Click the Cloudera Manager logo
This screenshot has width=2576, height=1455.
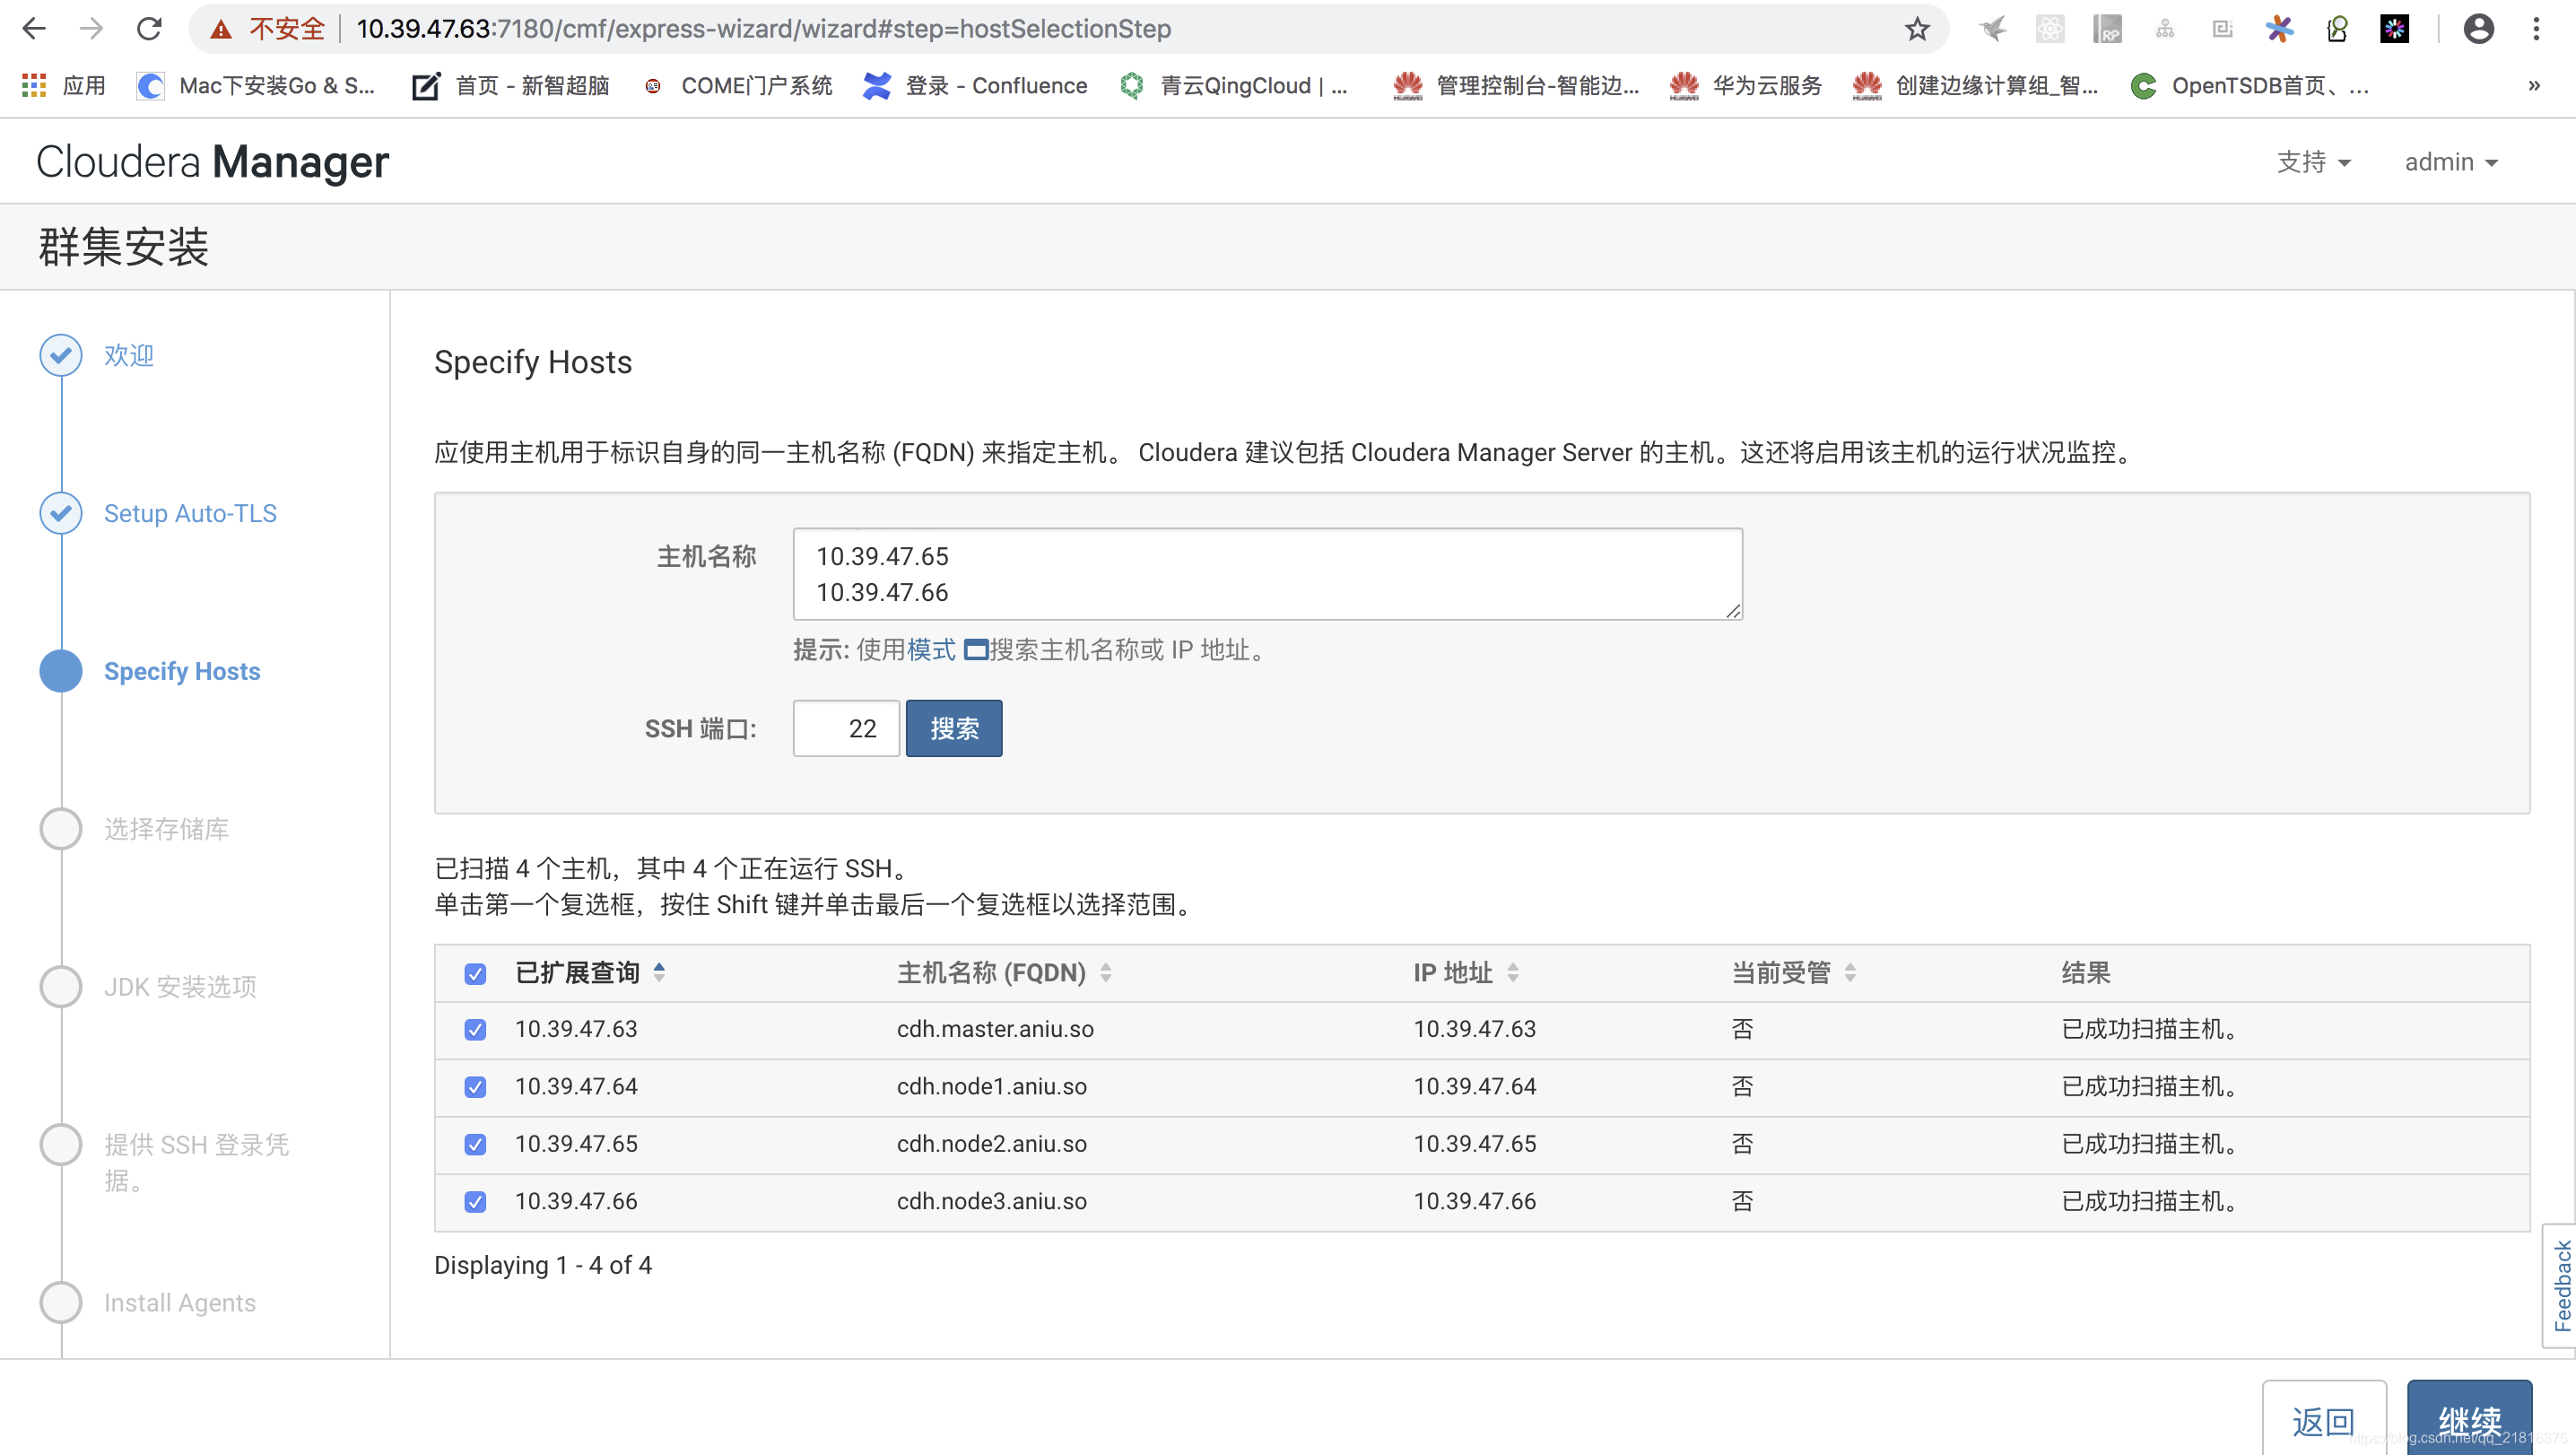pyautogui.click(x=212, y=162)
